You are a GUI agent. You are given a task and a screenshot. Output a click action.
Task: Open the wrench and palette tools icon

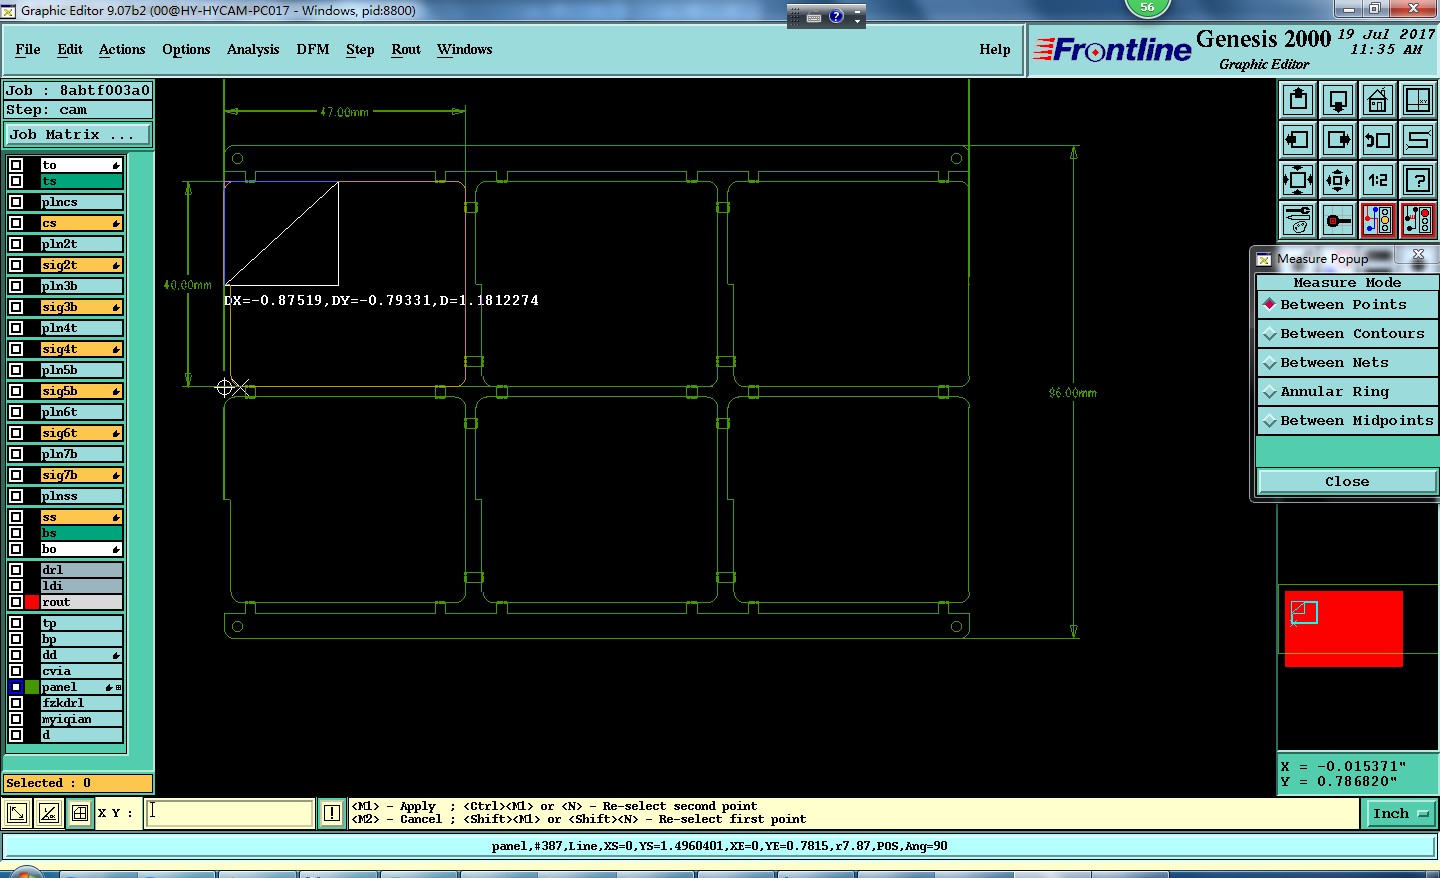[x=1298, y=220]
